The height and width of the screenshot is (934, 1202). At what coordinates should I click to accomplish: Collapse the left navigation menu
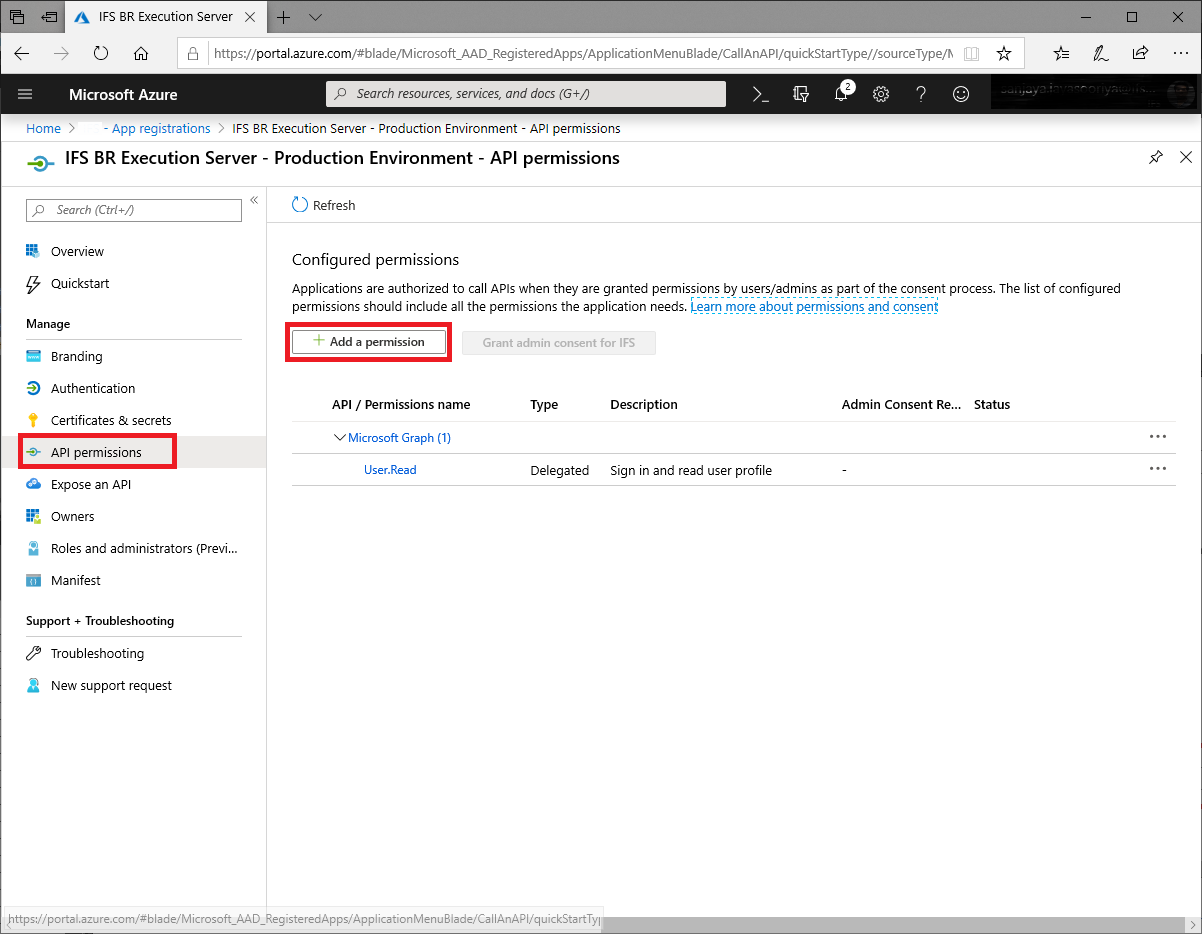pyautogui.click(x=254, y=201)
